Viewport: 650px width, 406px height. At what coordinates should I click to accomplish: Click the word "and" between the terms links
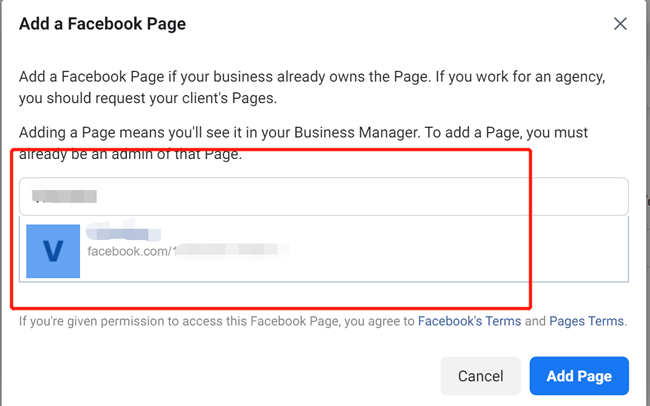(x=535, y=322)
